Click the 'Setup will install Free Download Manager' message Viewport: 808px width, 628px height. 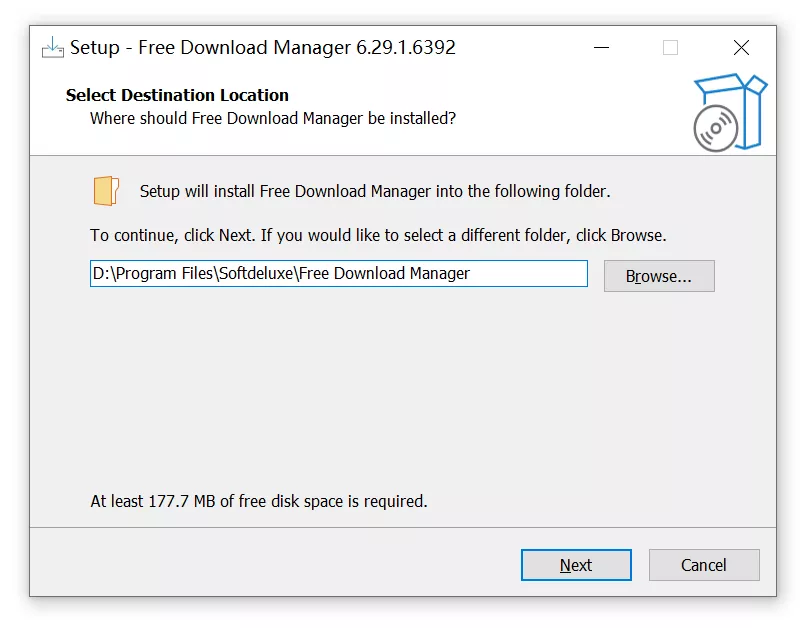(x=374, y=191)
